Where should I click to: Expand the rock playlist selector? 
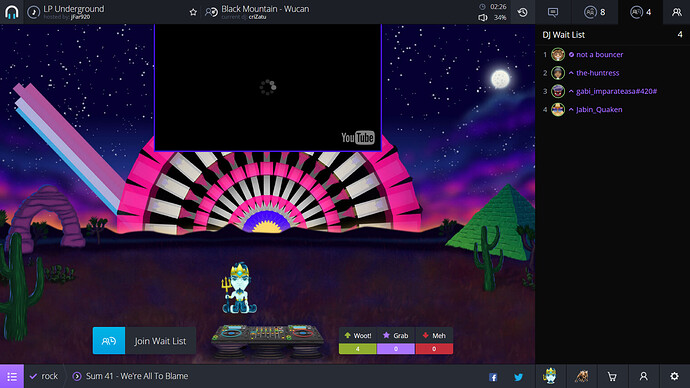pos(44,376)
